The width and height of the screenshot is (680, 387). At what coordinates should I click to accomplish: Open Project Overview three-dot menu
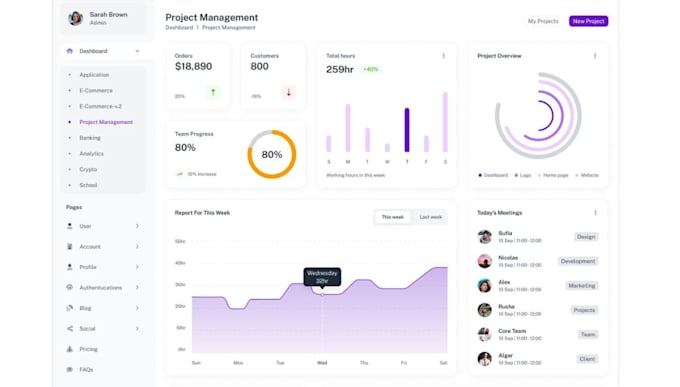(x=595, y=56)
